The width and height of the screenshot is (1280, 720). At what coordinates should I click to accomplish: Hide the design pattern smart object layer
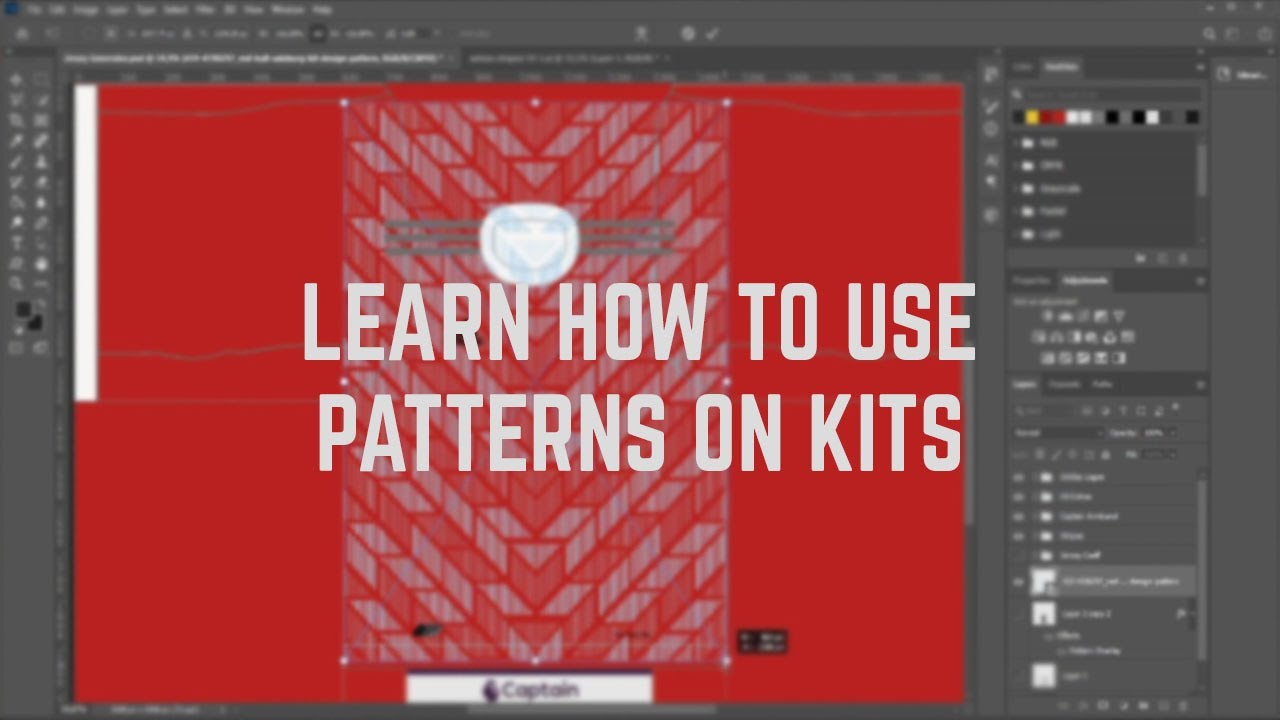coord(1020,581)
